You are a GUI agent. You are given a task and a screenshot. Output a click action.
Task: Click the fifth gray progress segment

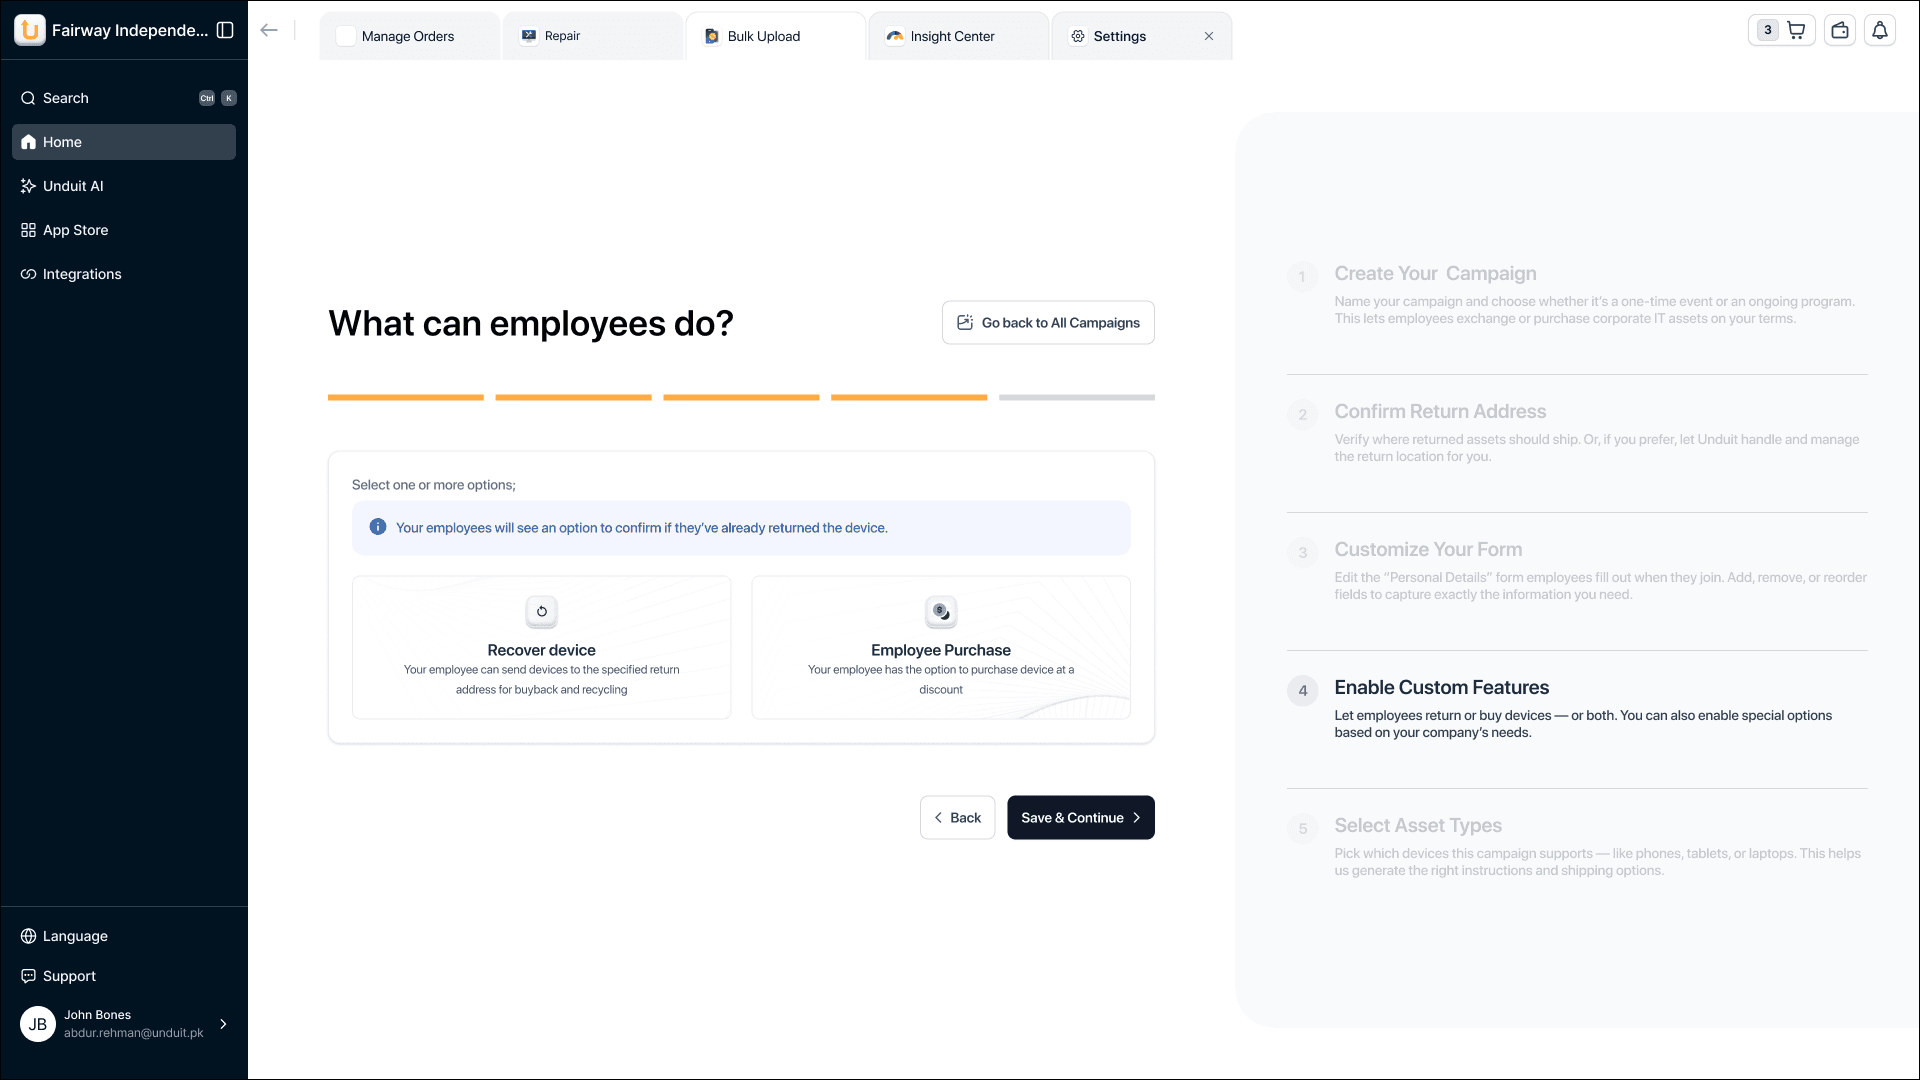(1076, 397)
